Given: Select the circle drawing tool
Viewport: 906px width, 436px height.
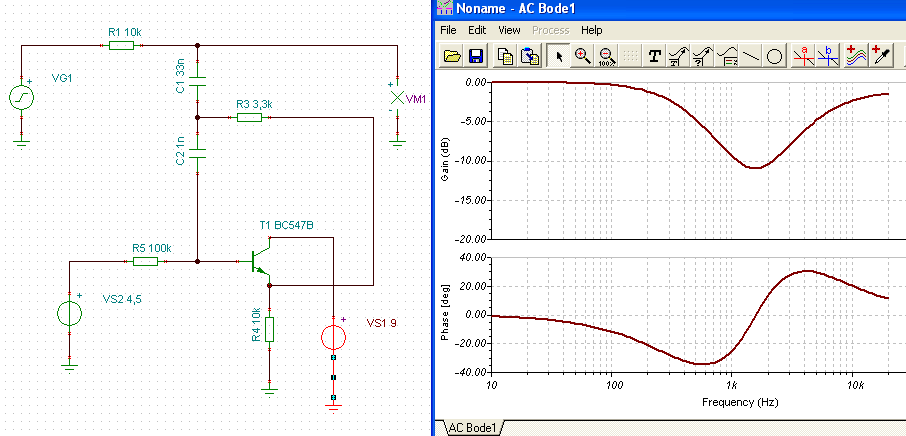Looking at the screenshot, I should 774,55.
